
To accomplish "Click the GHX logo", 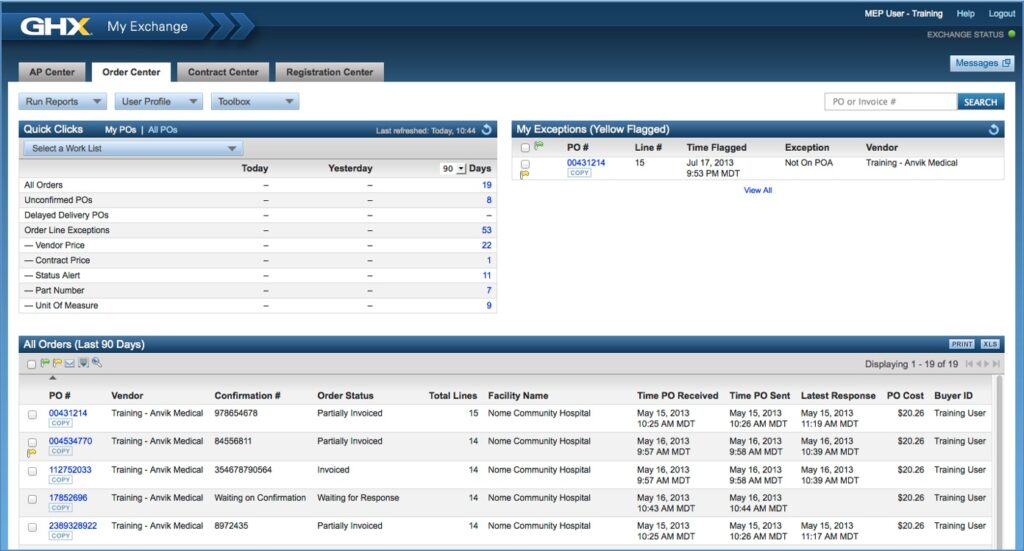I will (55, 26).
